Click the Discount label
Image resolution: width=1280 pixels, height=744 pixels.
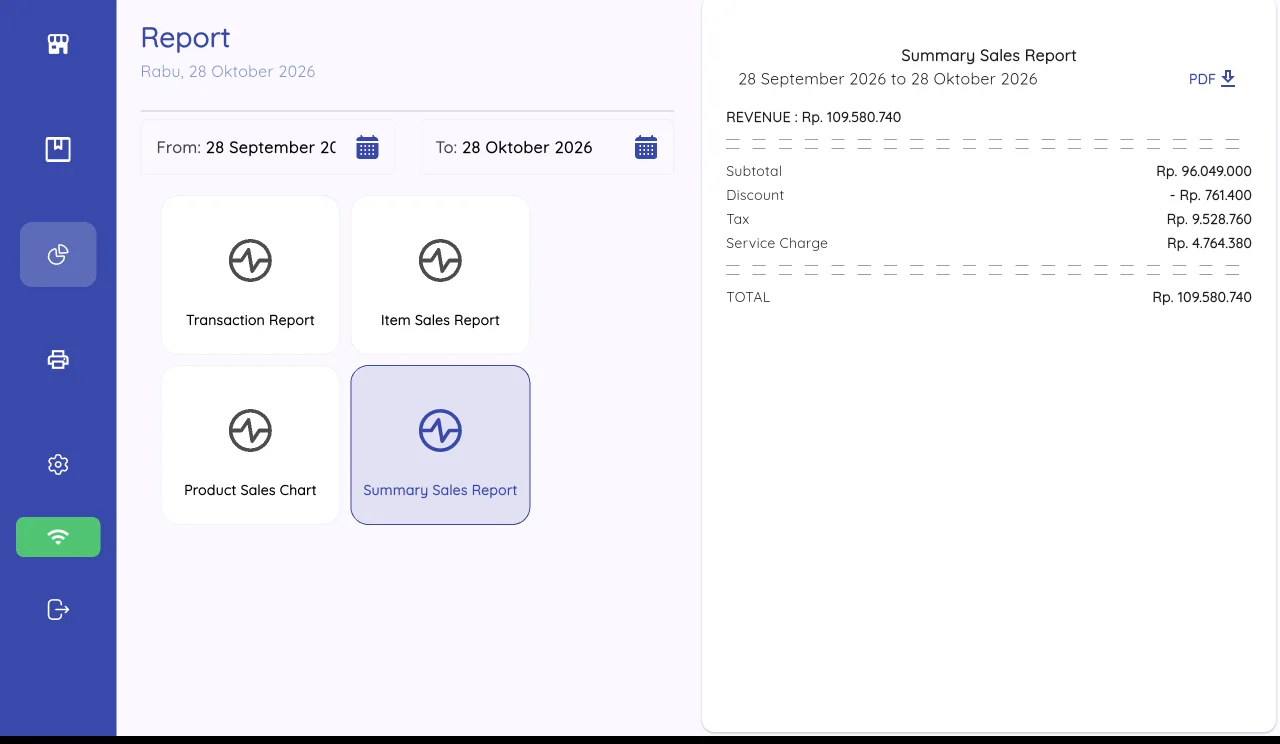tap(755, 195)
